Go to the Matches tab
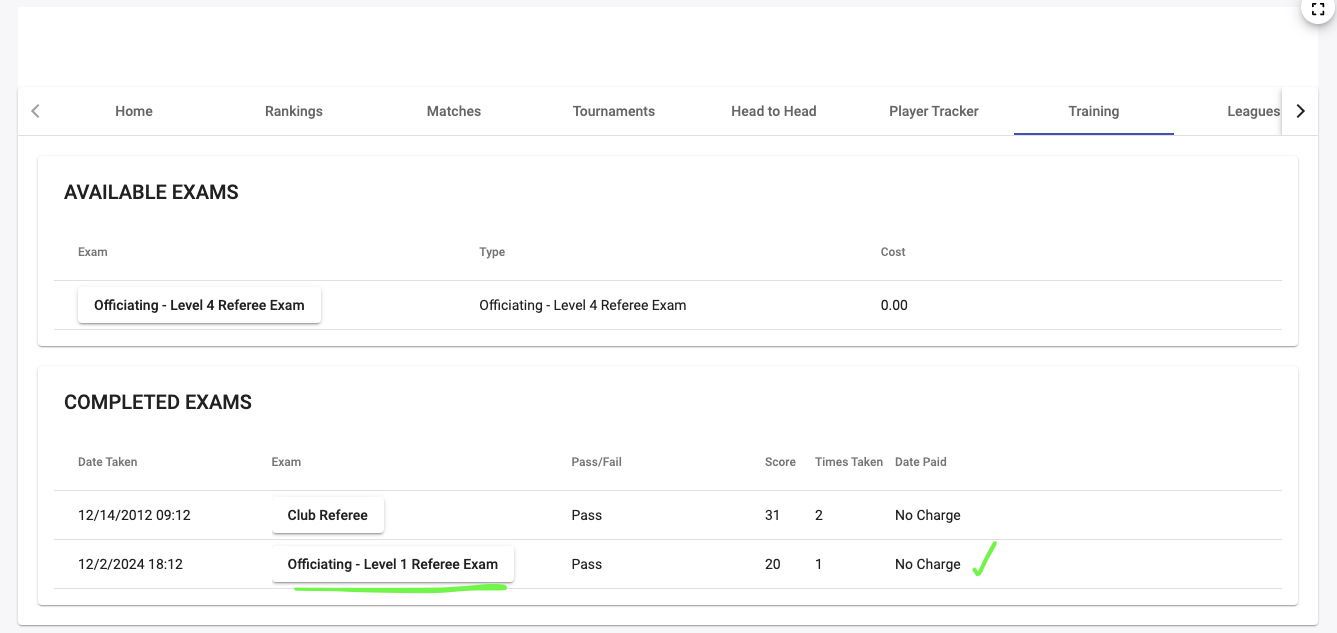 click(x=454, y=111)
